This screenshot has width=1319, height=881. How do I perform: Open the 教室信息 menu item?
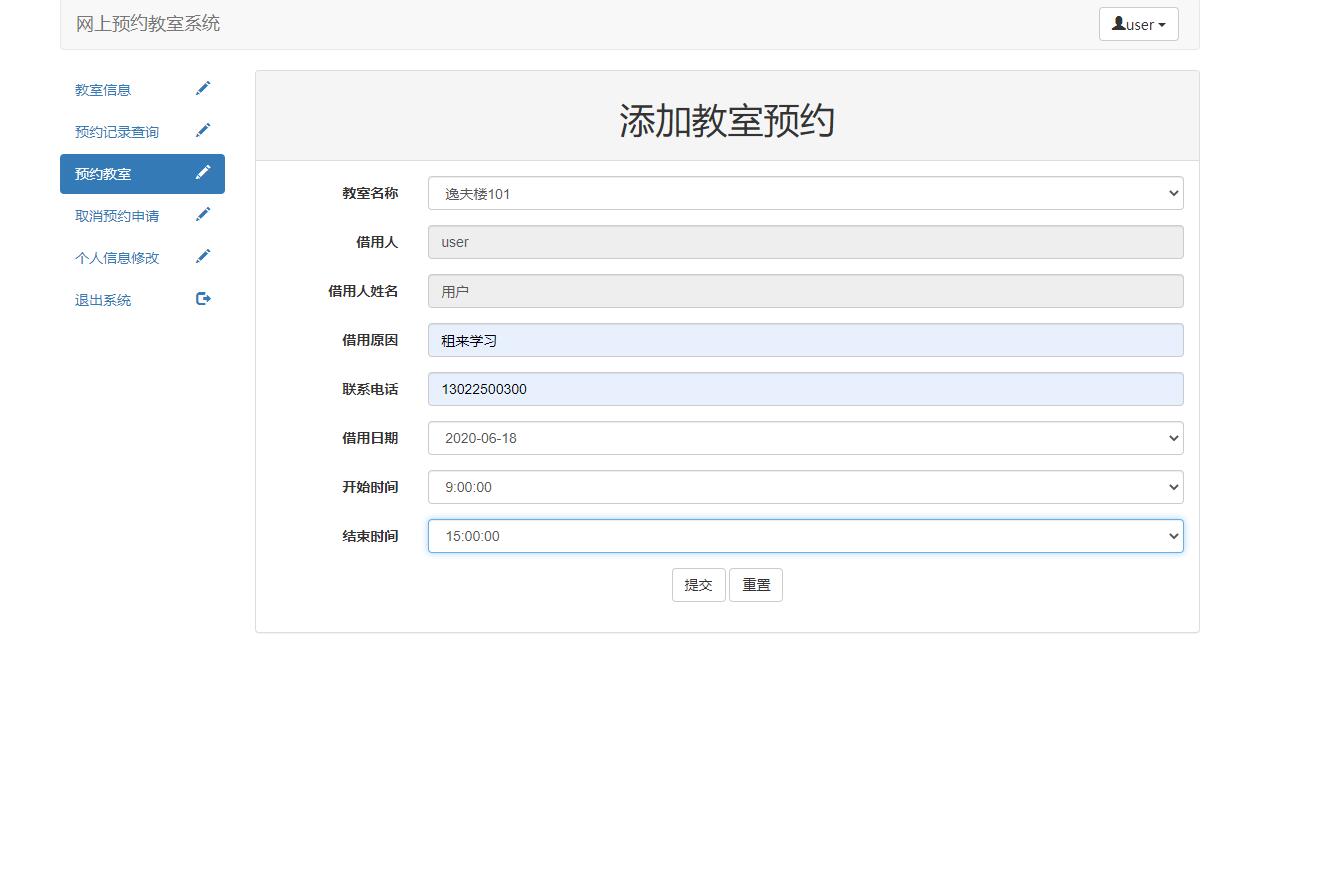point(102,88)
